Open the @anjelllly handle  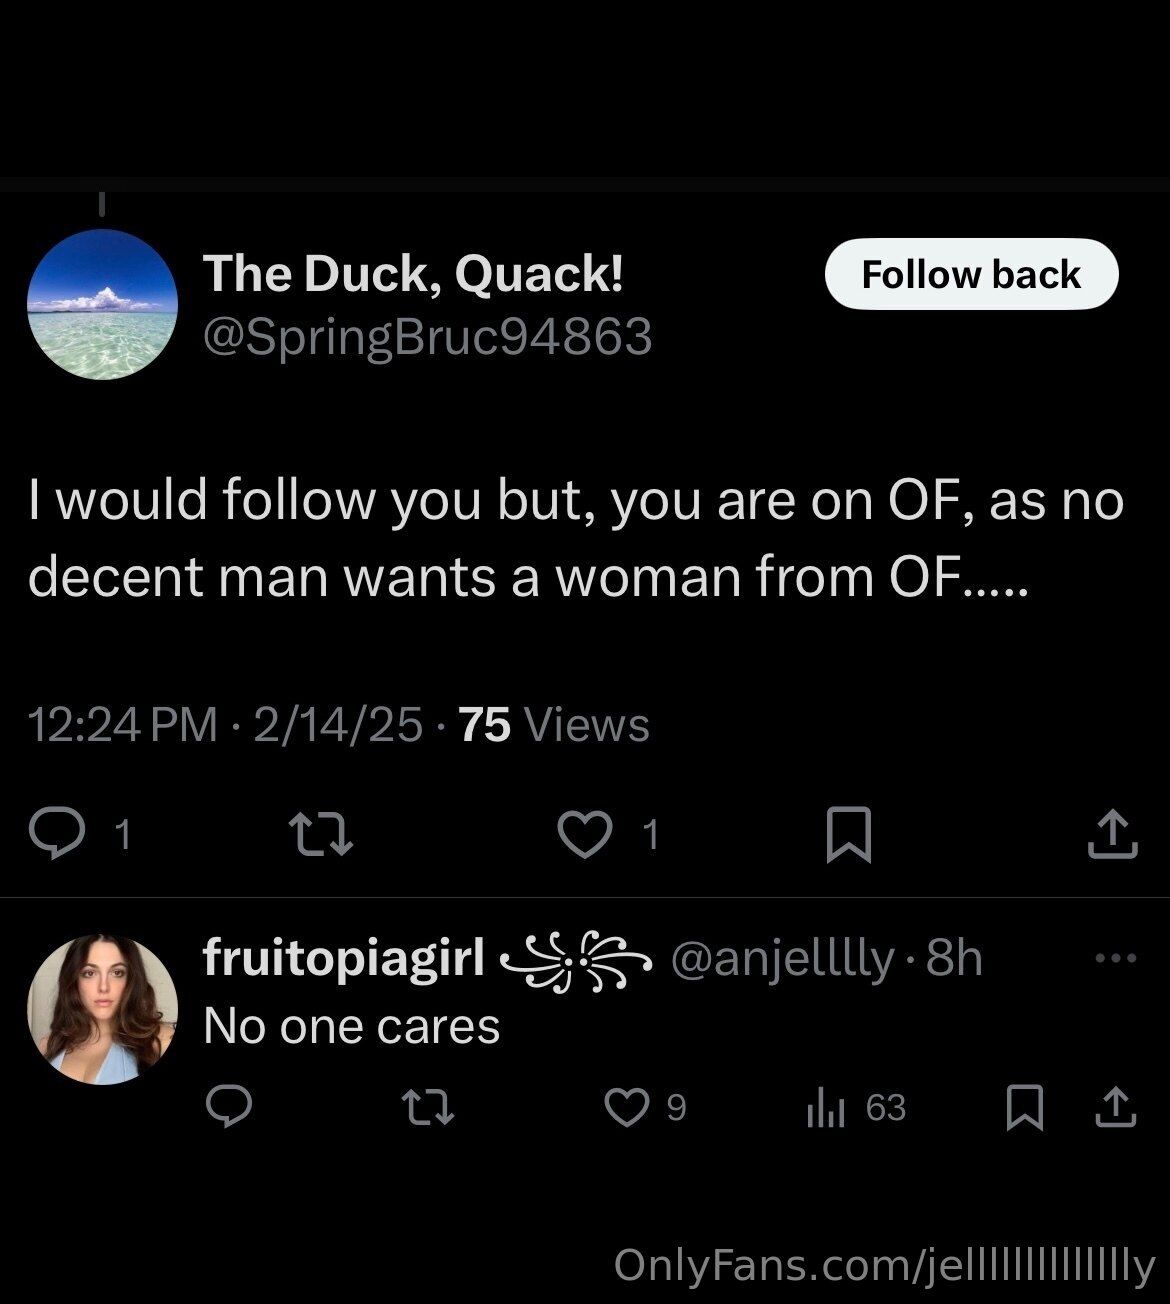(x=783, y=958)
